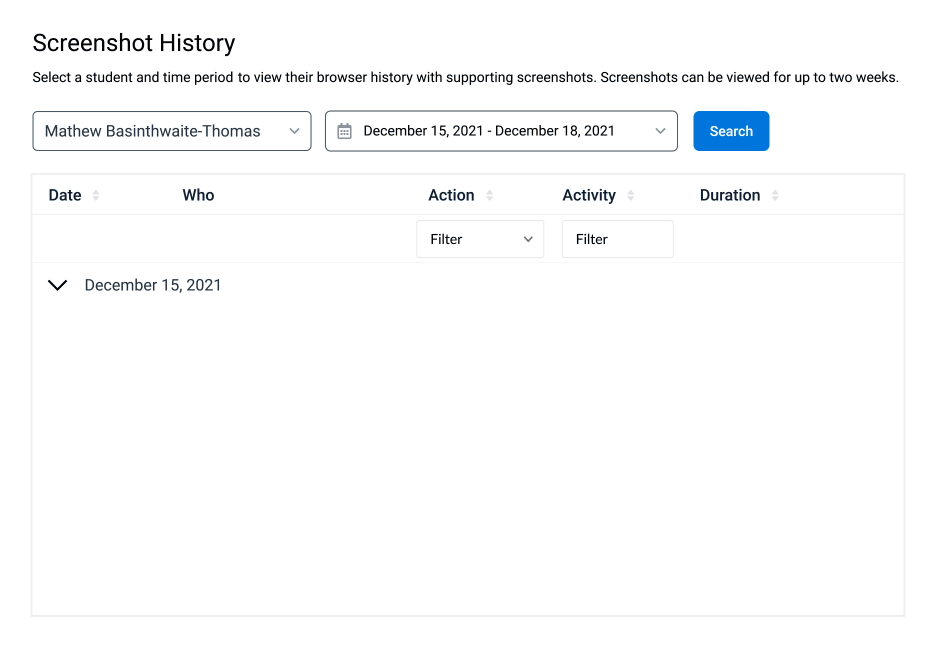Sort by the Activity column header
Screen dimensions: 936x645
point(589,195)
